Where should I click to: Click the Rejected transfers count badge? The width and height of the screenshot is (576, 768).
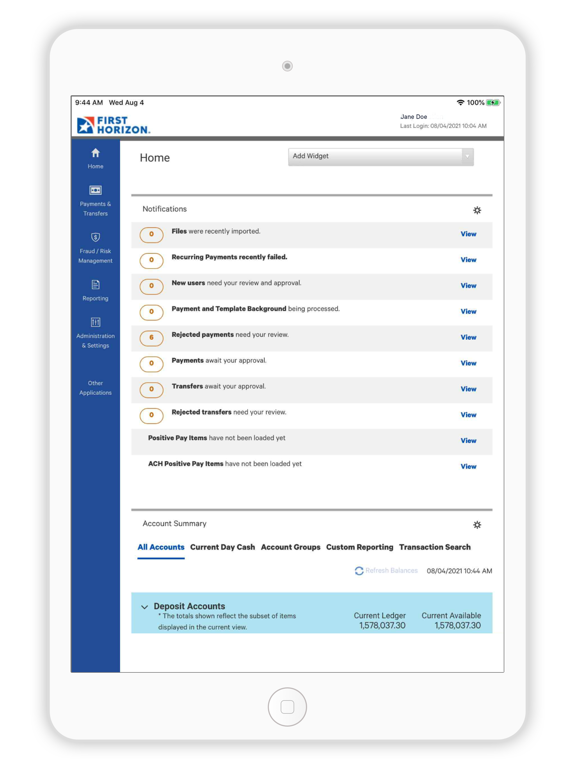pos(151,415)
